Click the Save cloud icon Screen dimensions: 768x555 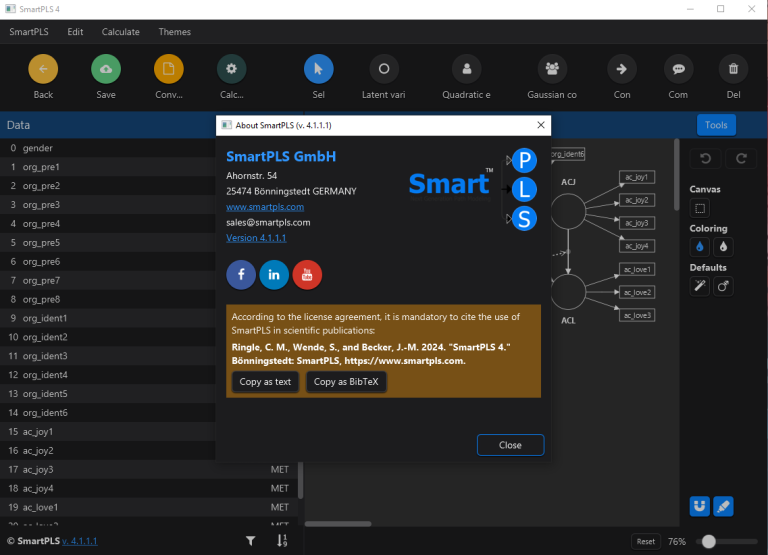click(x=106, y=69)
